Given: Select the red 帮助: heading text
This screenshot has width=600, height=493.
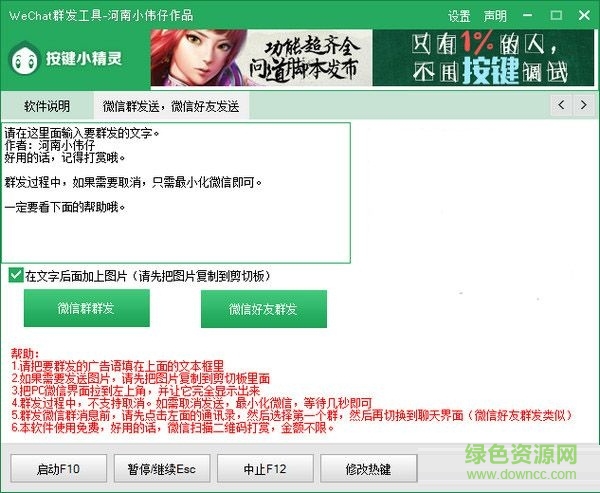Looking at the screenshot, I should tap(24, 353).
